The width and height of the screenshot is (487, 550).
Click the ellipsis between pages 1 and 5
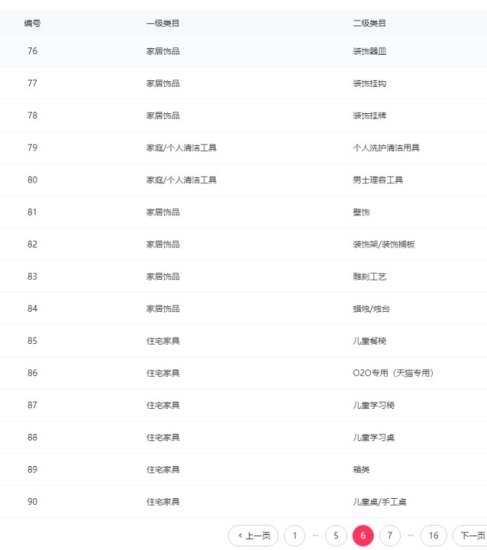coord(315,535)
